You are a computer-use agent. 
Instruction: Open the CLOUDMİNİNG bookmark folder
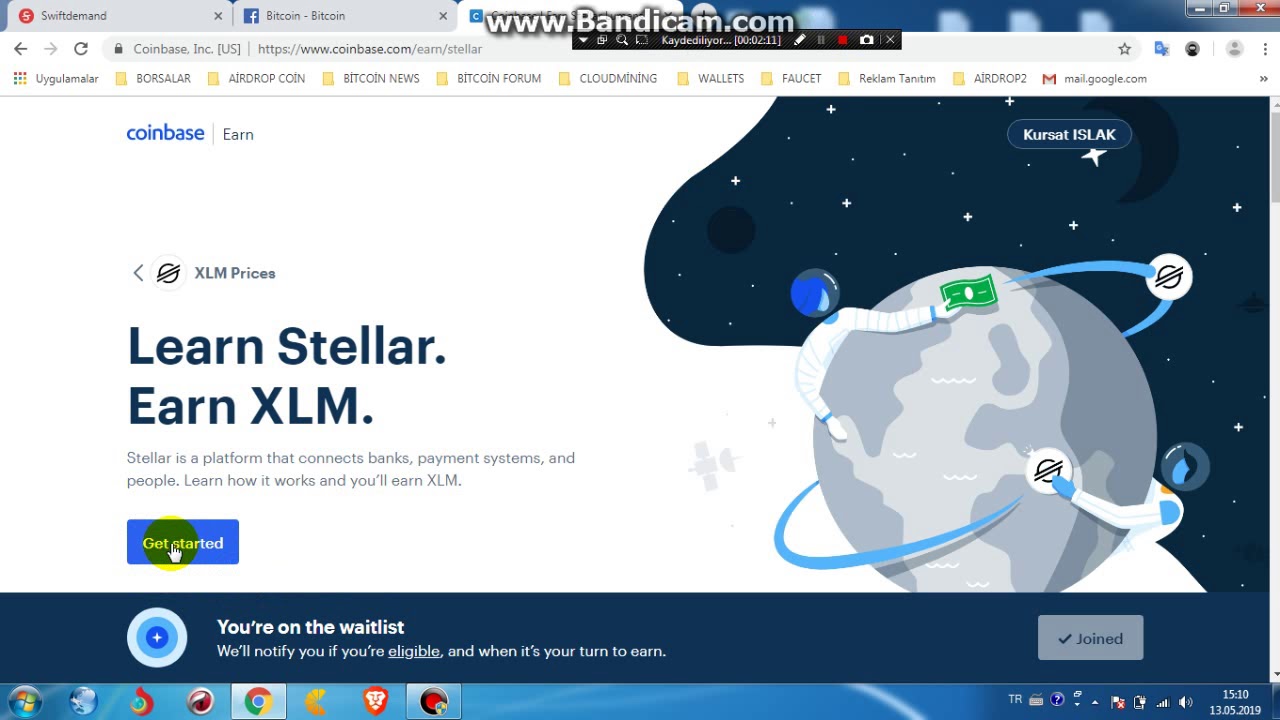pos(608,78)
